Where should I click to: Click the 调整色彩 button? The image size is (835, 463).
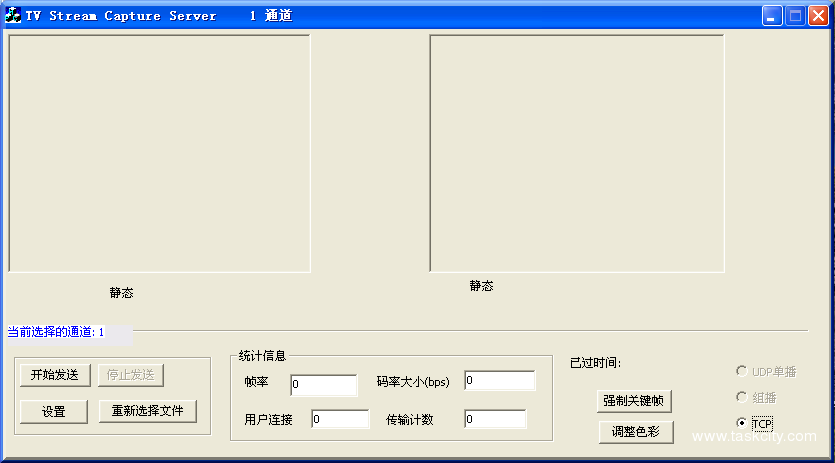point(636,432)
